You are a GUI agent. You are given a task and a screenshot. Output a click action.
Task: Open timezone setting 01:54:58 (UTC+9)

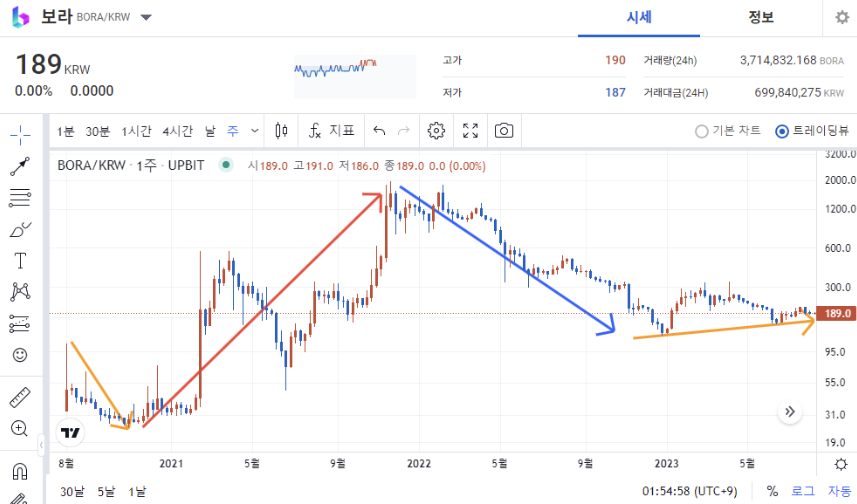[x=689, y=491]
